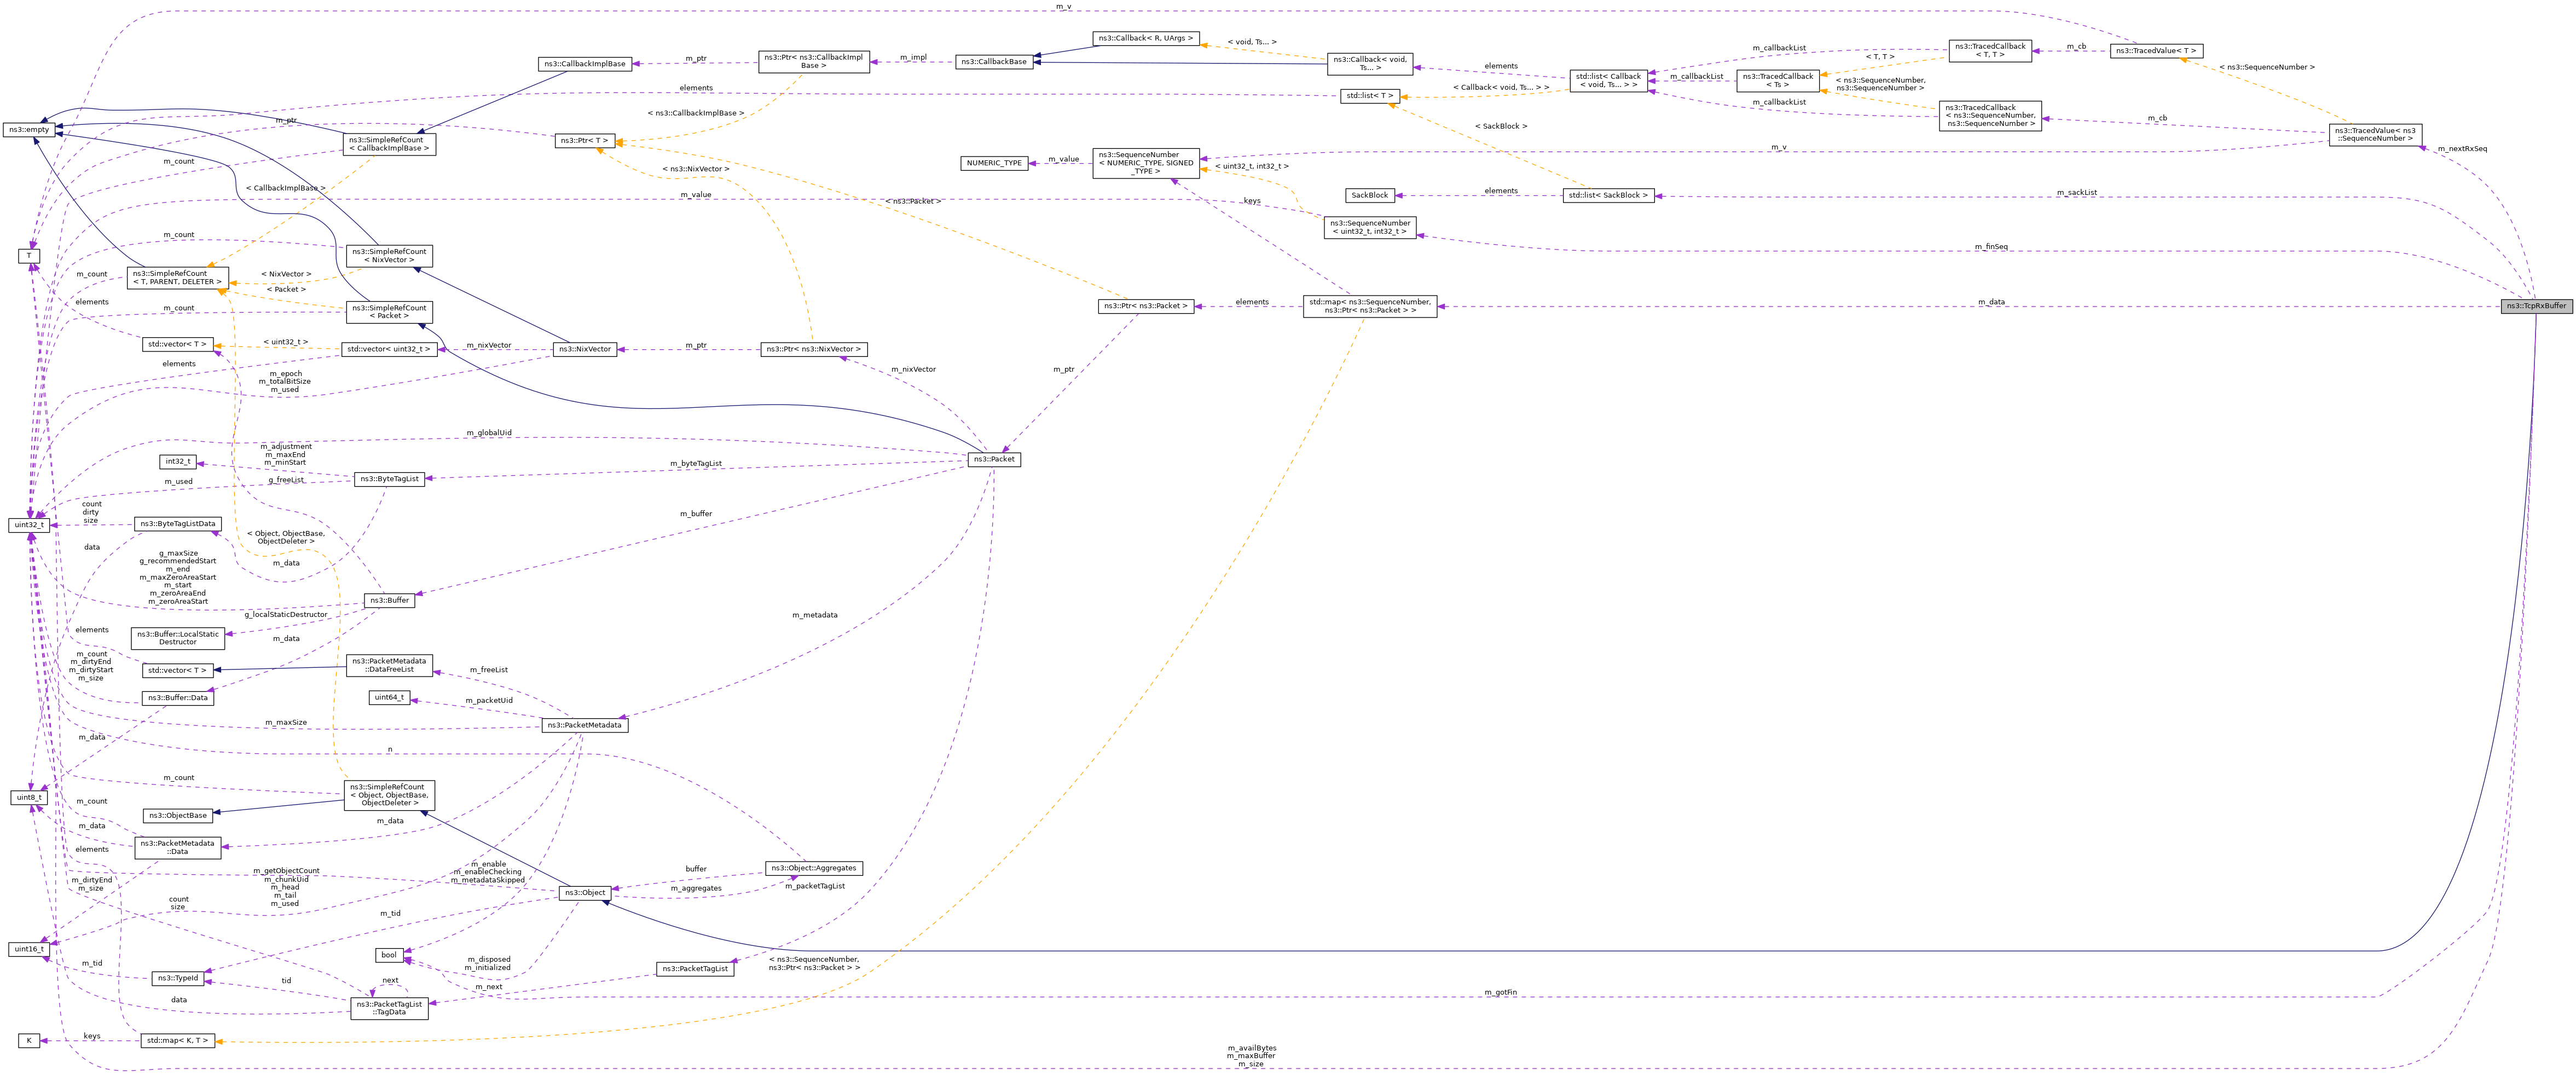
Task: Open ns3::Callback< R, UArgs > node
Action: coord(1145,38)
